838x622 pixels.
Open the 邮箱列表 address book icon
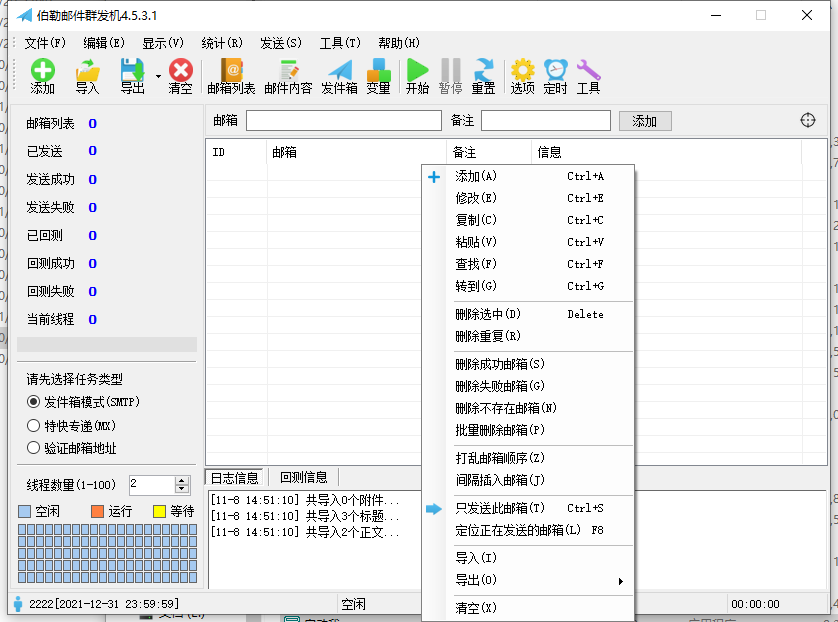click(x=231, y=76)
